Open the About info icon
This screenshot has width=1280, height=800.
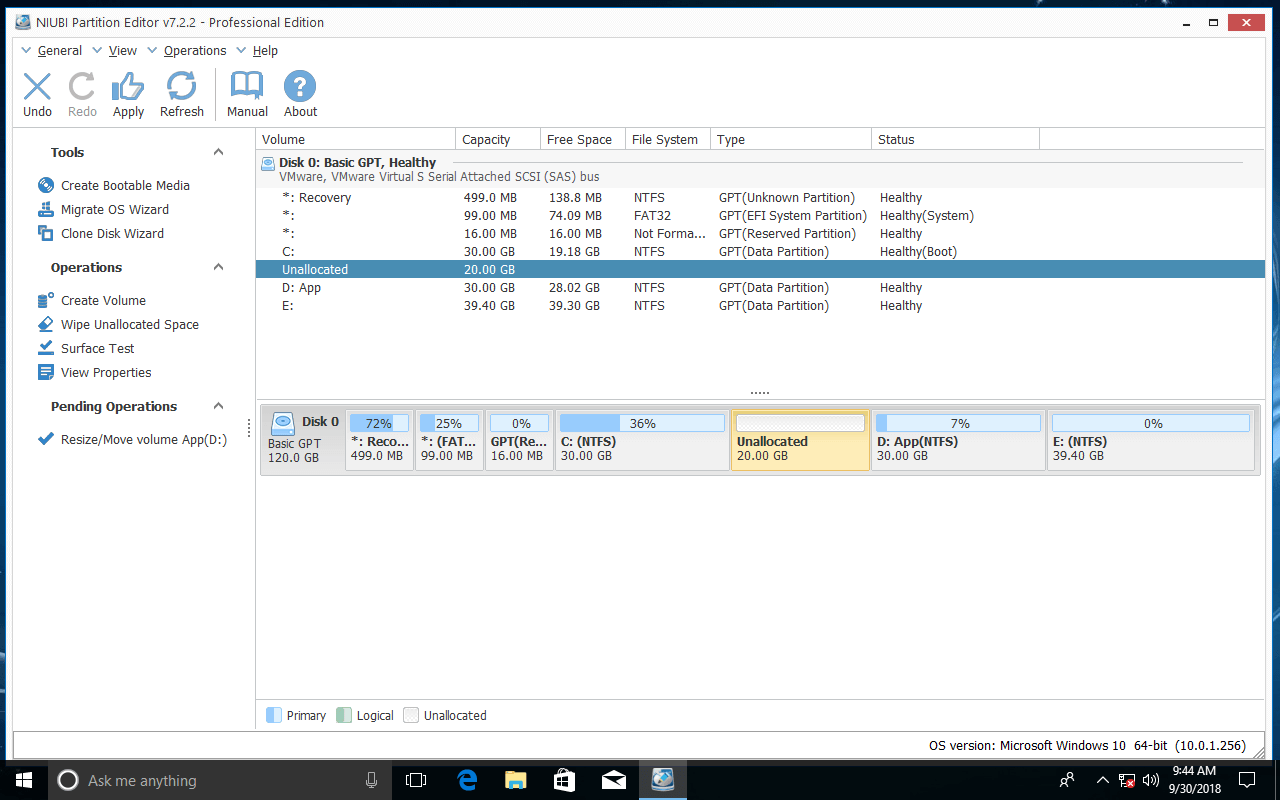click(300, 86)
